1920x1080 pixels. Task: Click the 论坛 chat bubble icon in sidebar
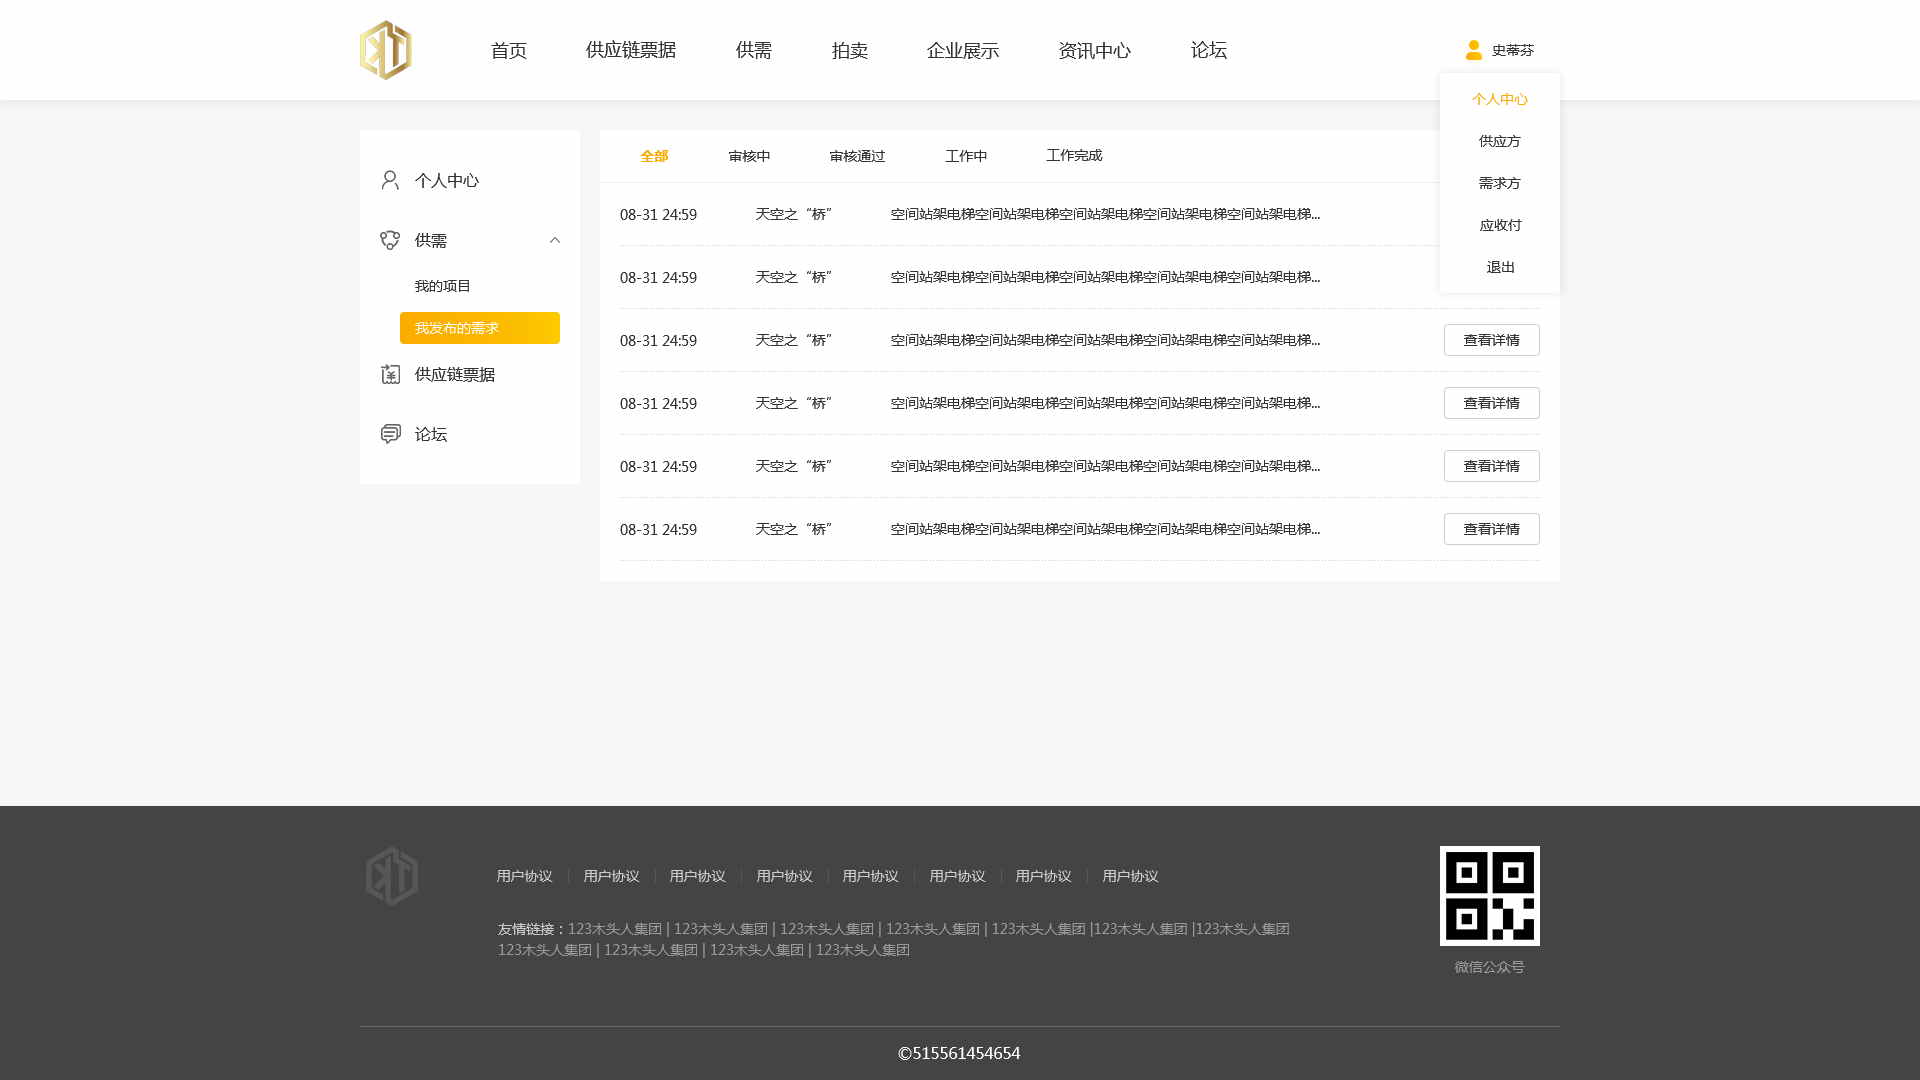[390, 434]
